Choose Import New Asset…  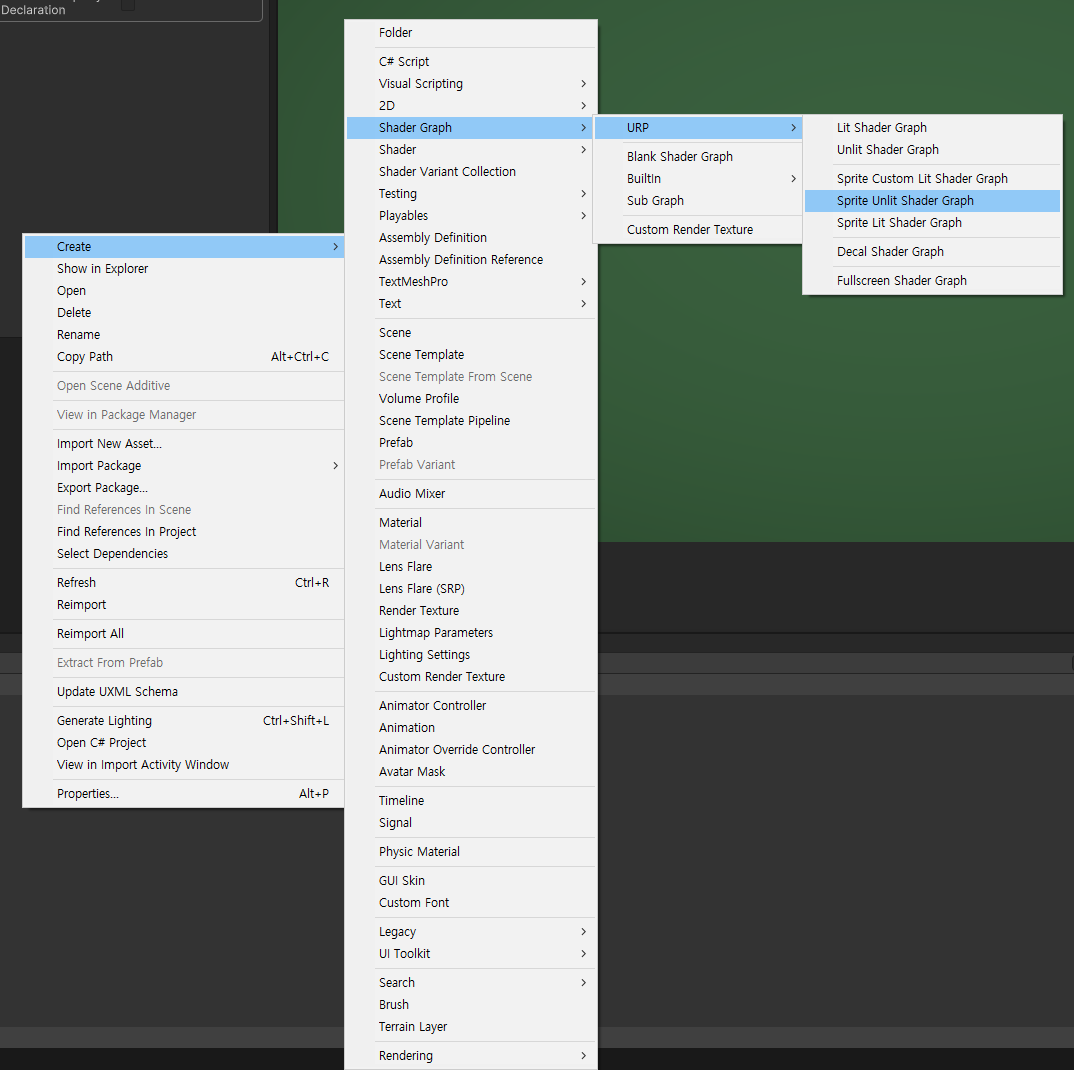[184, 444]
